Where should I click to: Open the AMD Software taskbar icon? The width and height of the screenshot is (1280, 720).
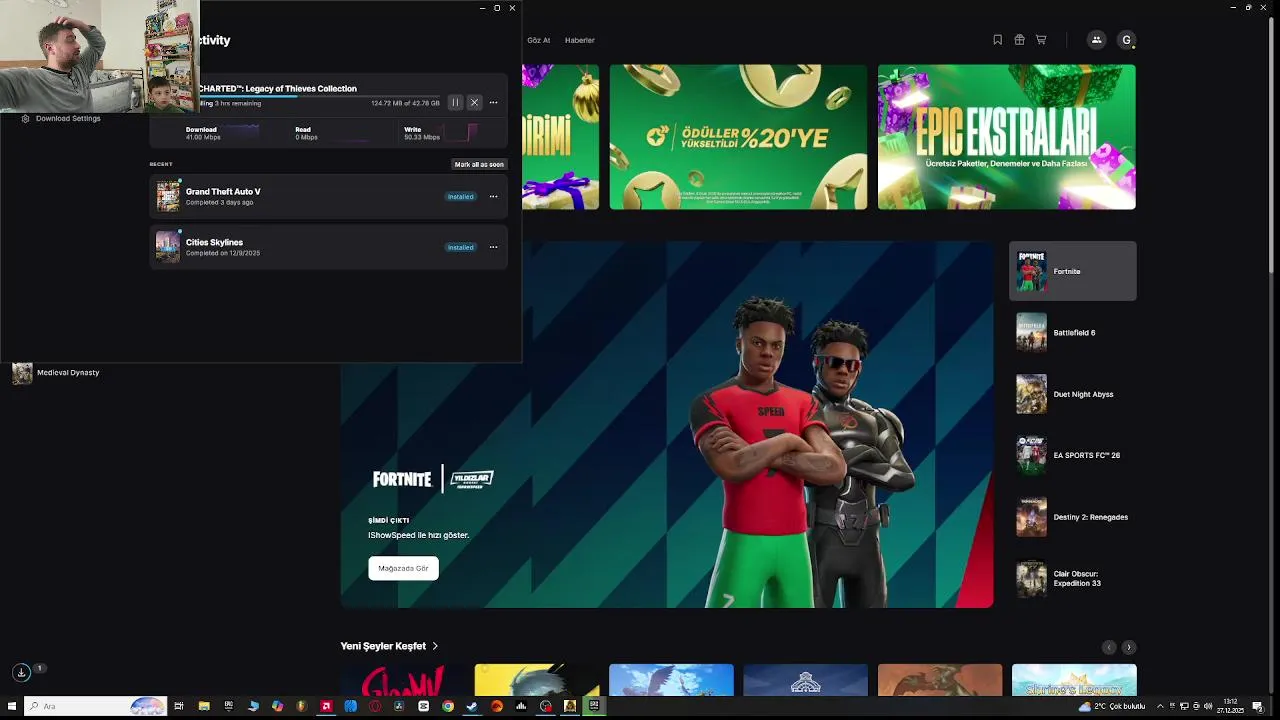pos(326,706)
